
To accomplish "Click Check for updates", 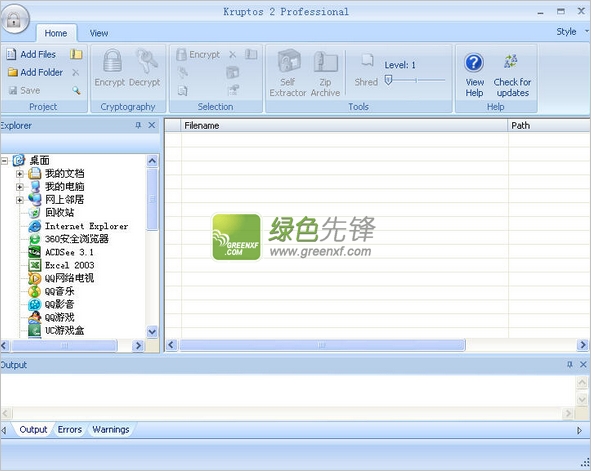I will coord(512,75).
